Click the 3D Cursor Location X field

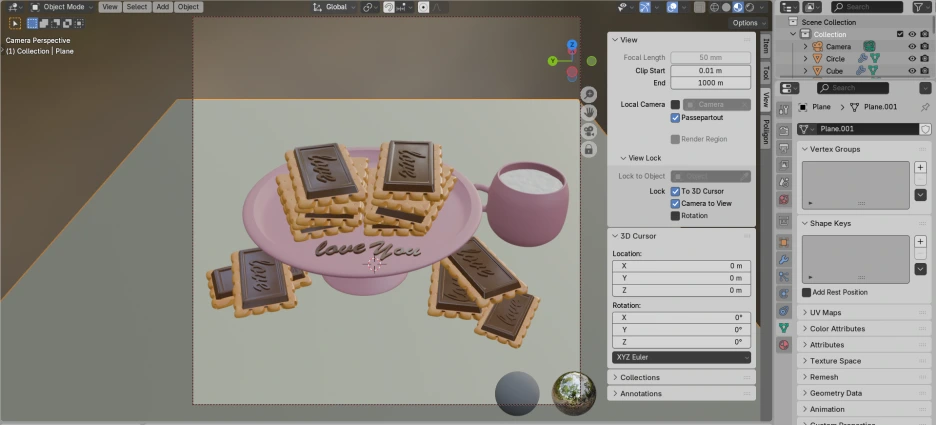click(681, 266)
